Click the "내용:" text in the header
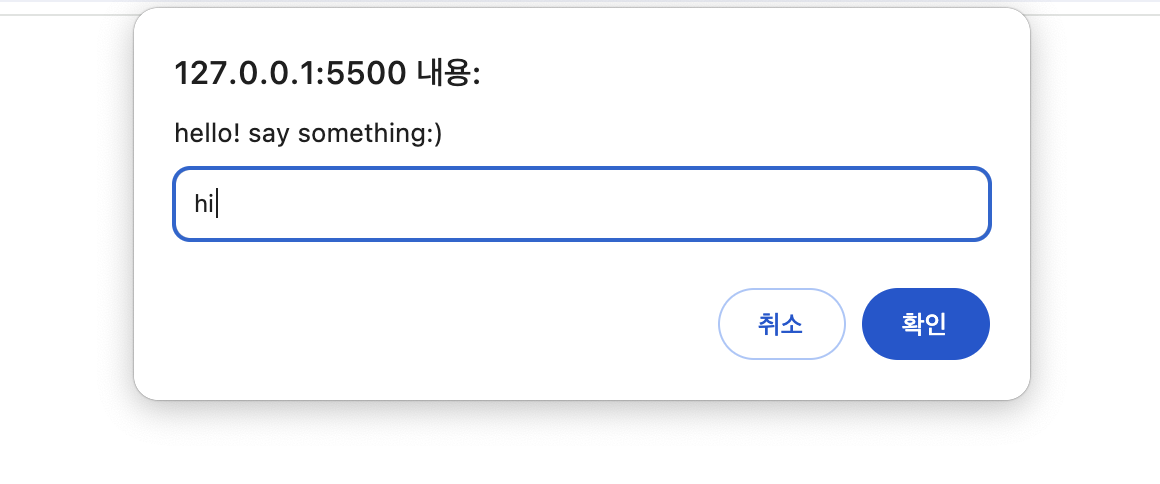 pyautogui.click(x=448, y=73)
